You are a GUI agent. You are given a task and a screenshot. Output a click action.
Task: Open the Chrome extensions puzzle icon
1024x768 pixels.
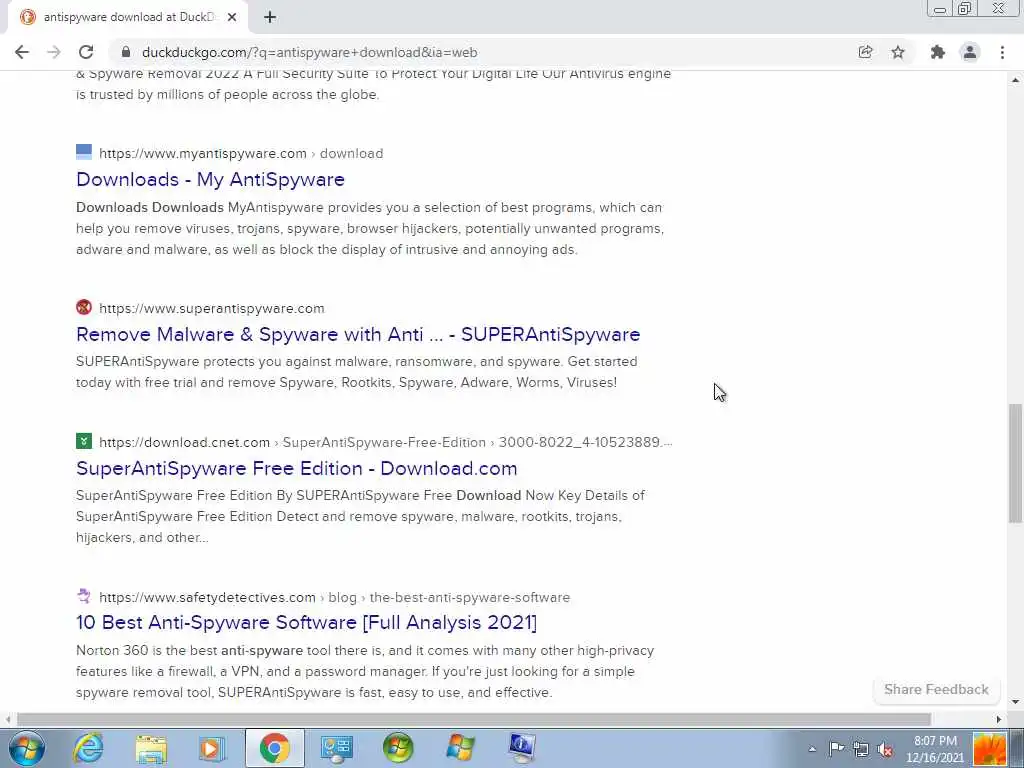tap(938, 52)
